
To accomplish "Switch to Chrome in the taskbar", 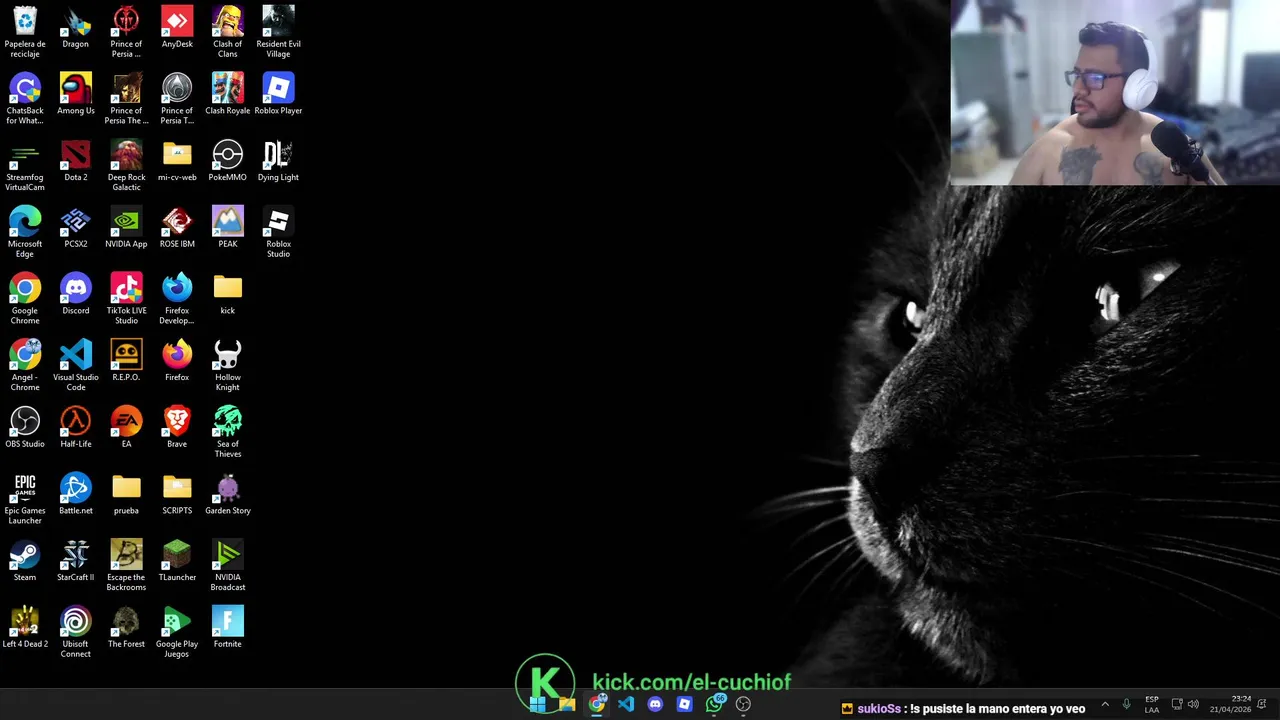I will (x=597, y=704).
